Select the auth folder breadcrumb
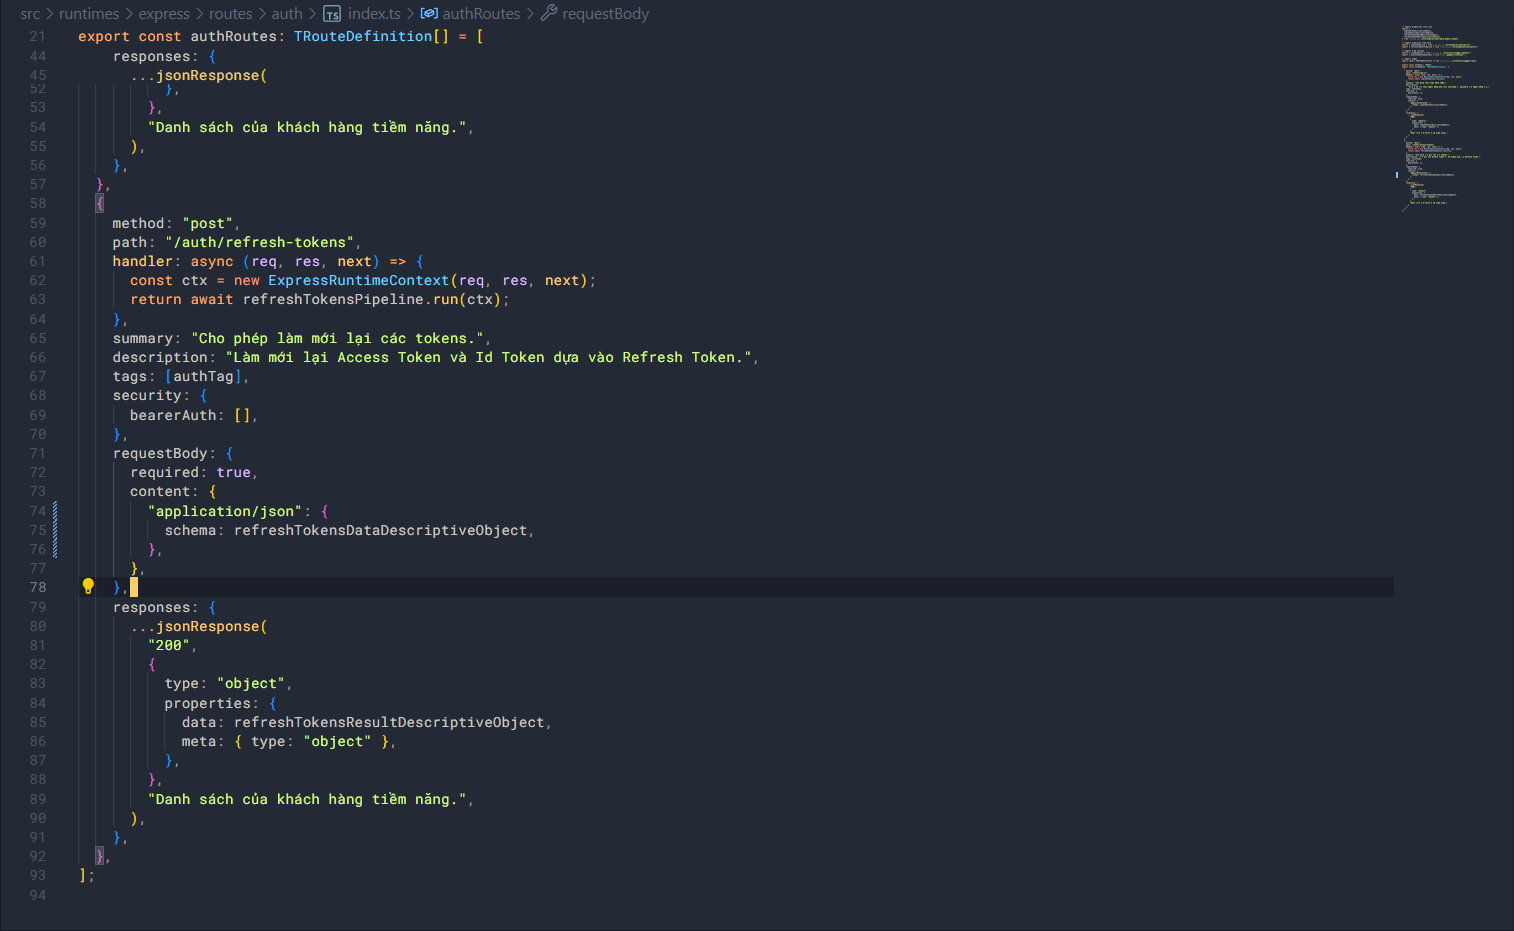 tap(287, 14)
